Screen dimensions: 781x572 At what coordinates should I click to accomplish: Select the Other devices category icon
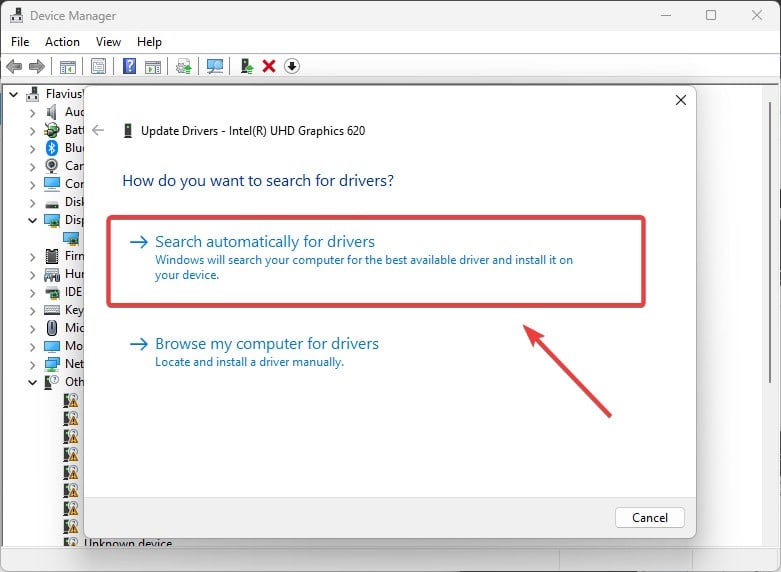click(x=52, y=382)
